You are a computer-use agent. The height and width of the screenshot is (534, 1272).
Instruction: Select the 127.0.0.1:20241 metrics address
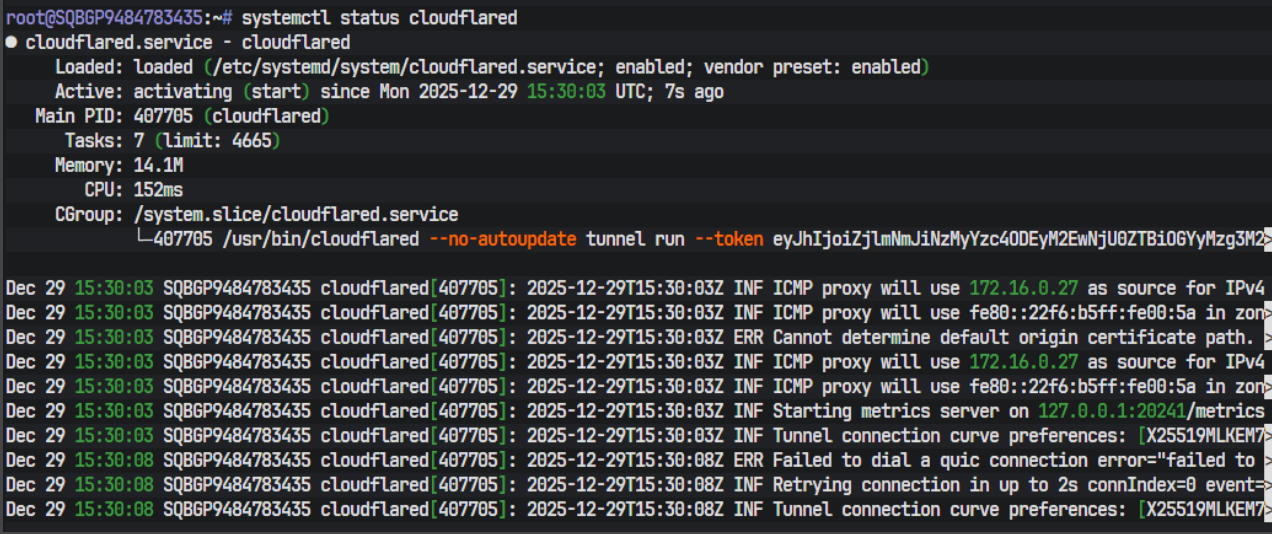click(1112, 411)
